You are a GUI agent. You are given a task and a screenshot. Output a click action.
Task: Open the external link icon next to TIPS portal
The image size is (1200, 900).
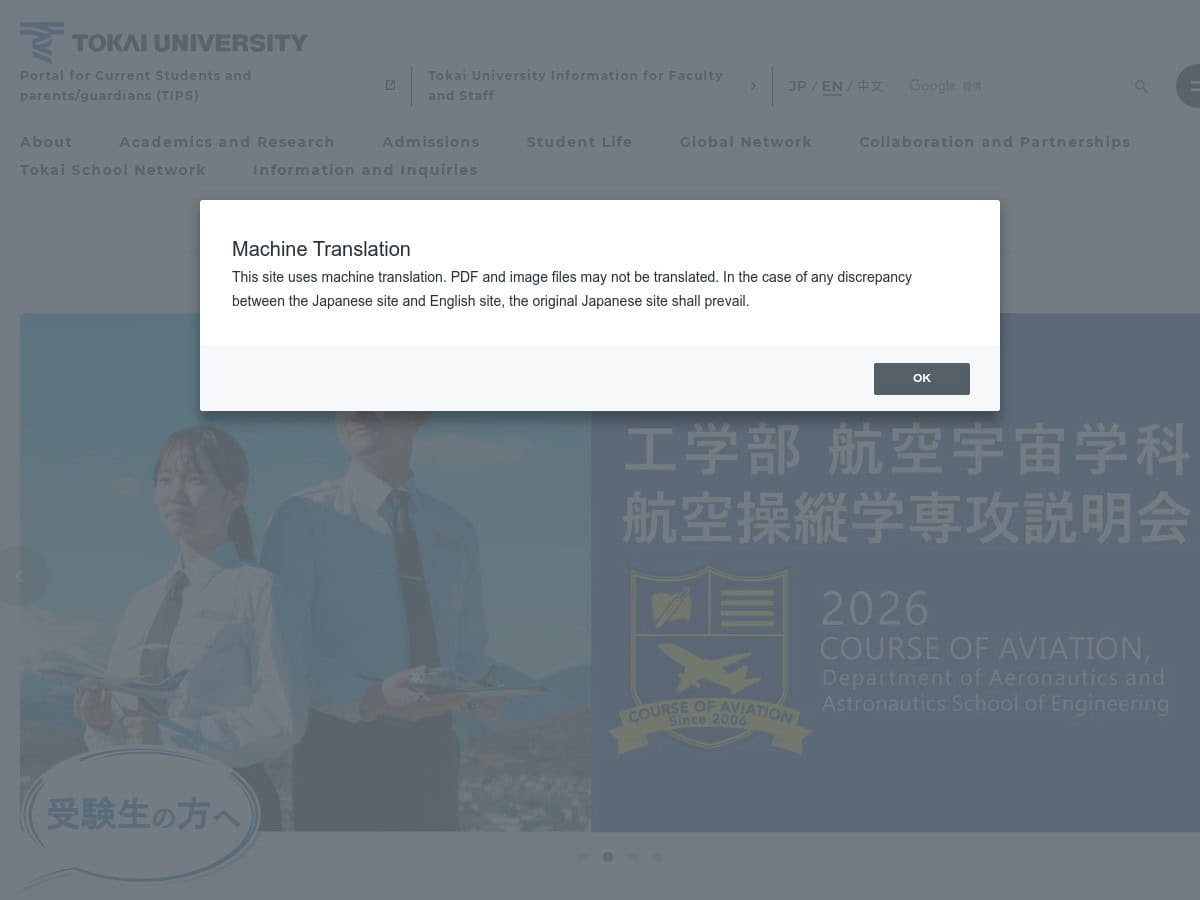click(x=390, y=85)
